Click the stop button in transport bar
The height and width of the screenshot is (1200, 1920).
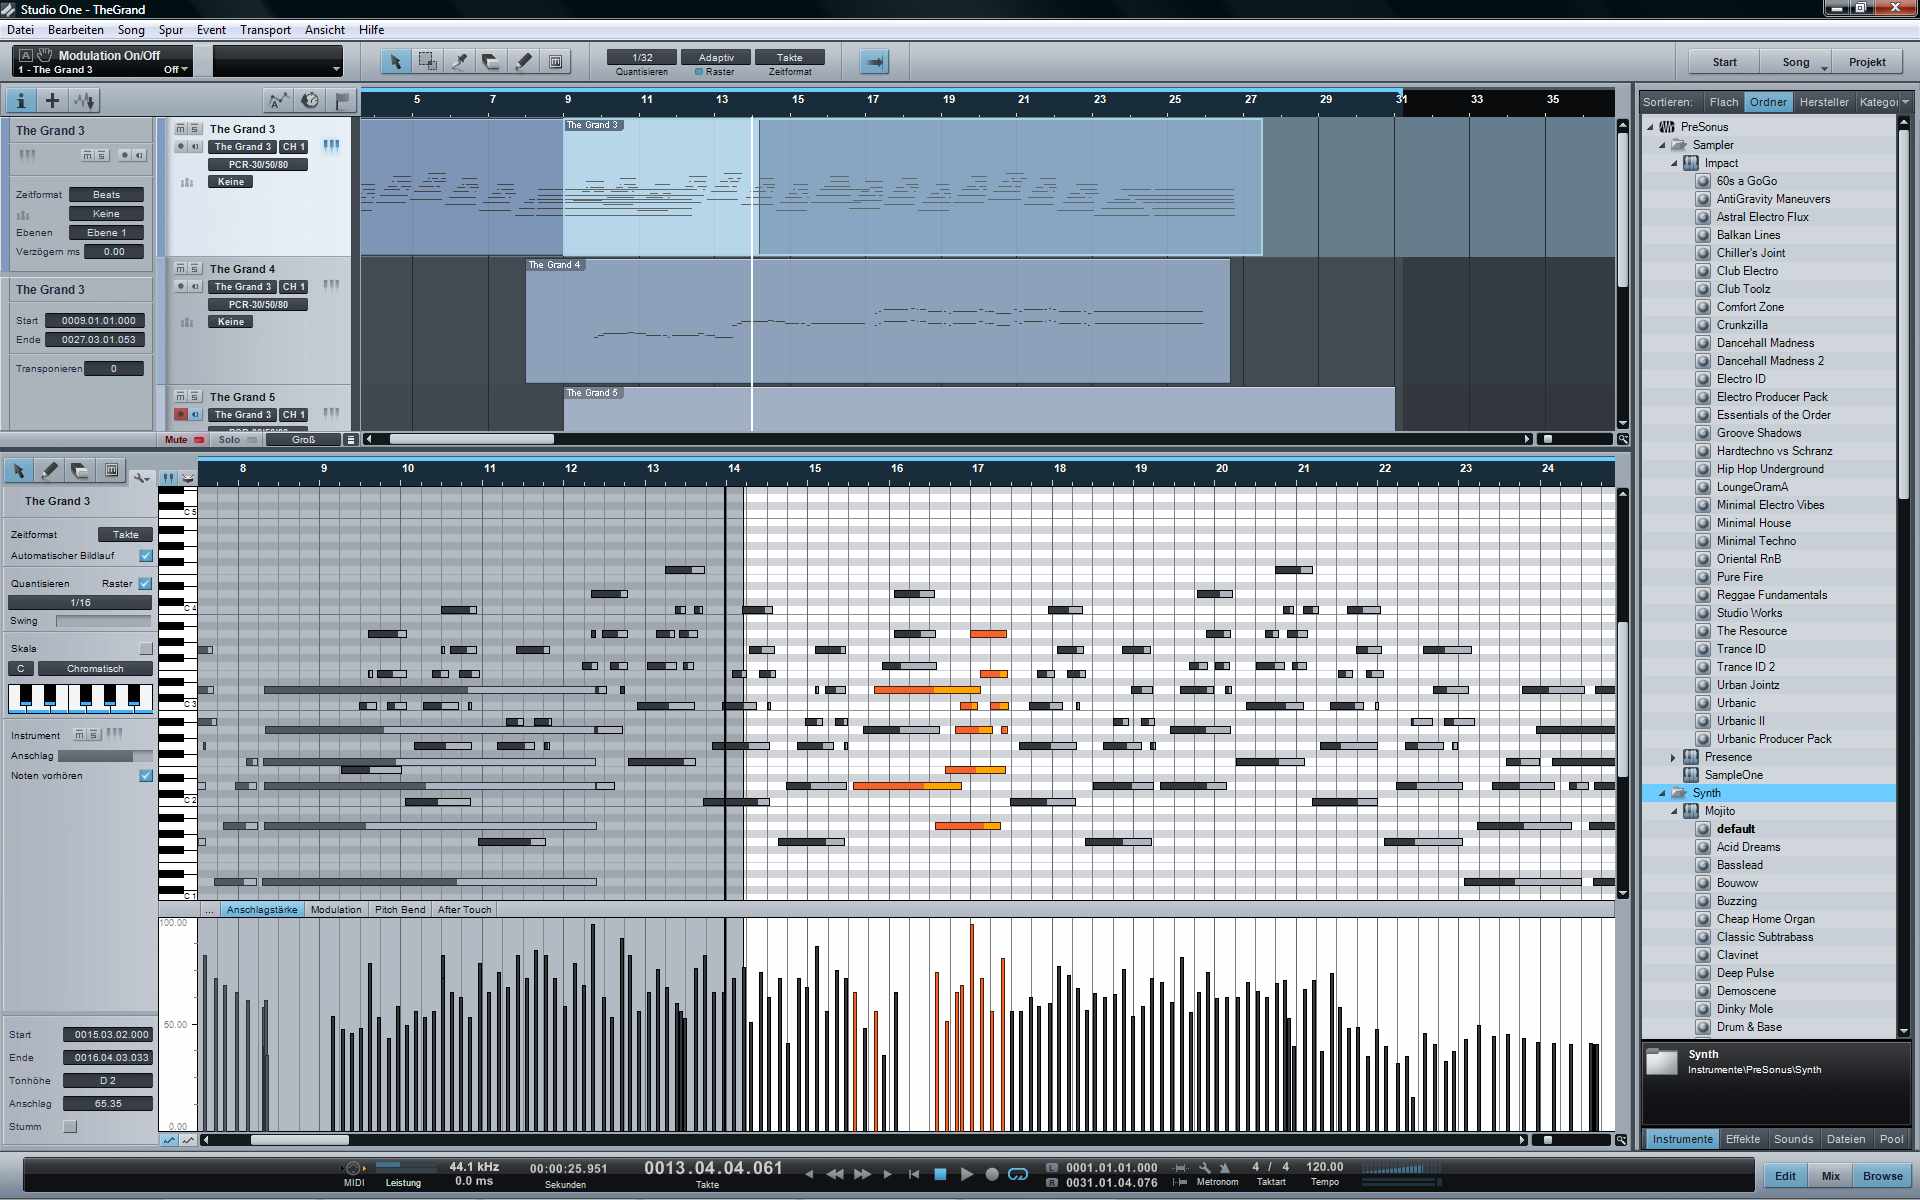940,1174
